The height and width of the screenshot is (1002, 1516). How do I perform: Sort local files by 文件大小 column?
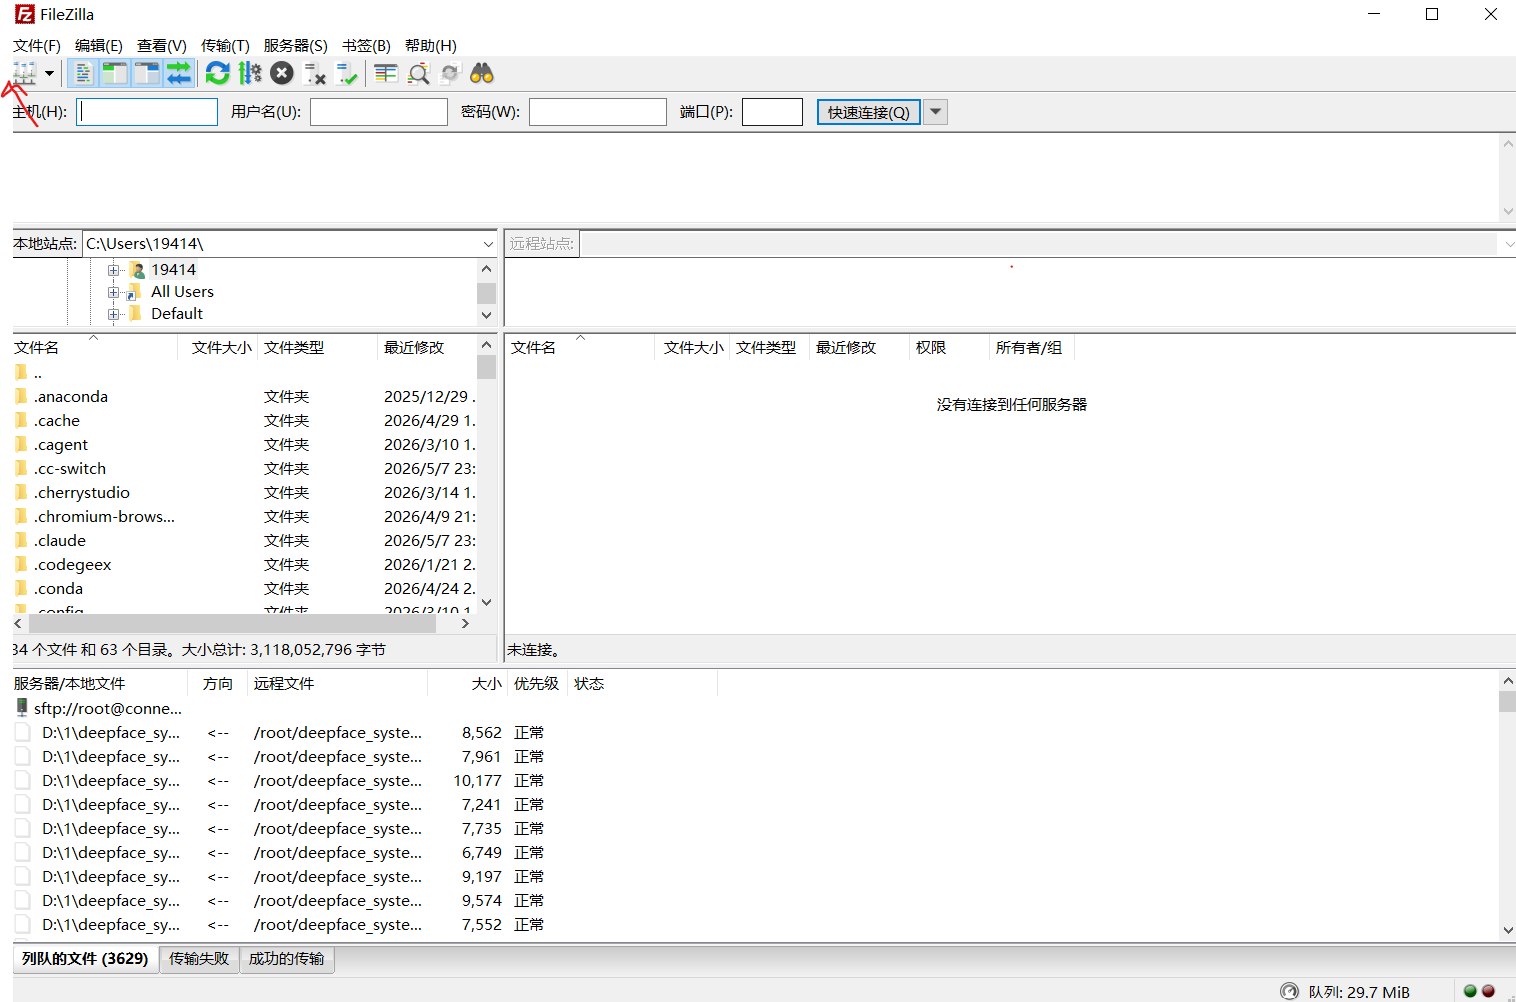[x=219, y=347]
